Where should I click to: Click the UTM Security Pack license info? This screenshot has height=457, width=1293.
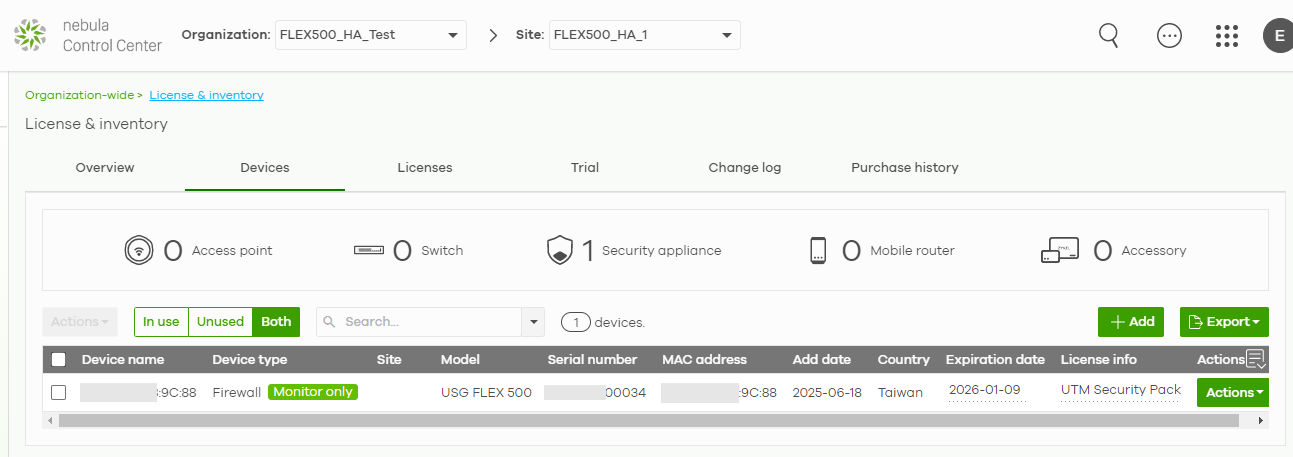pyautogui.click(x=1121, y=390)
